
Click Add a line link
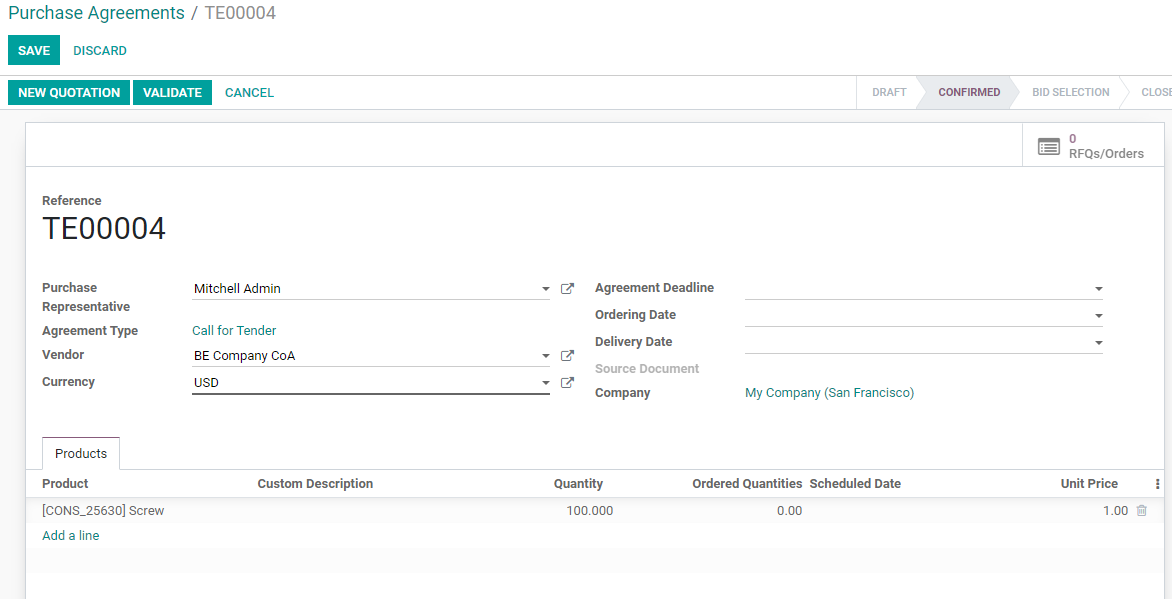(71, 536)
